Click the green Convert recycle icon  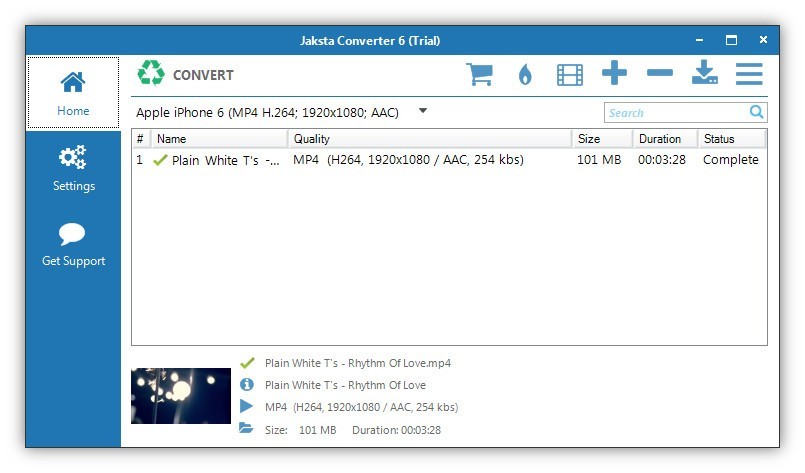(151, 73)
